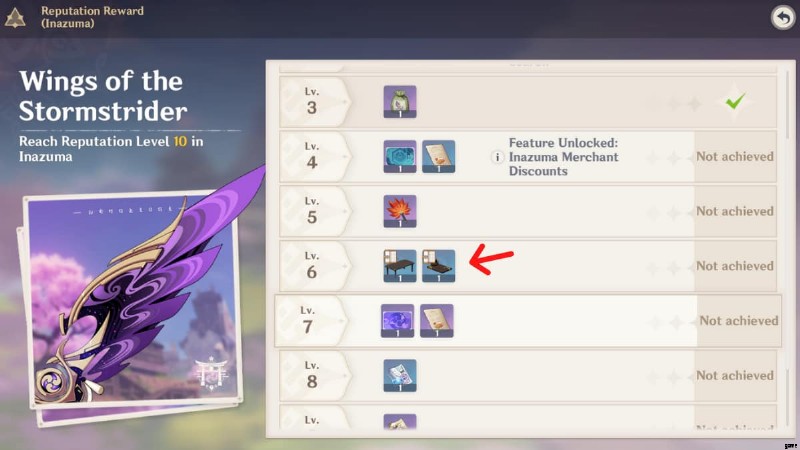Select the Lv. 5 level row label
Screen dimensions: 800x450
312,211
